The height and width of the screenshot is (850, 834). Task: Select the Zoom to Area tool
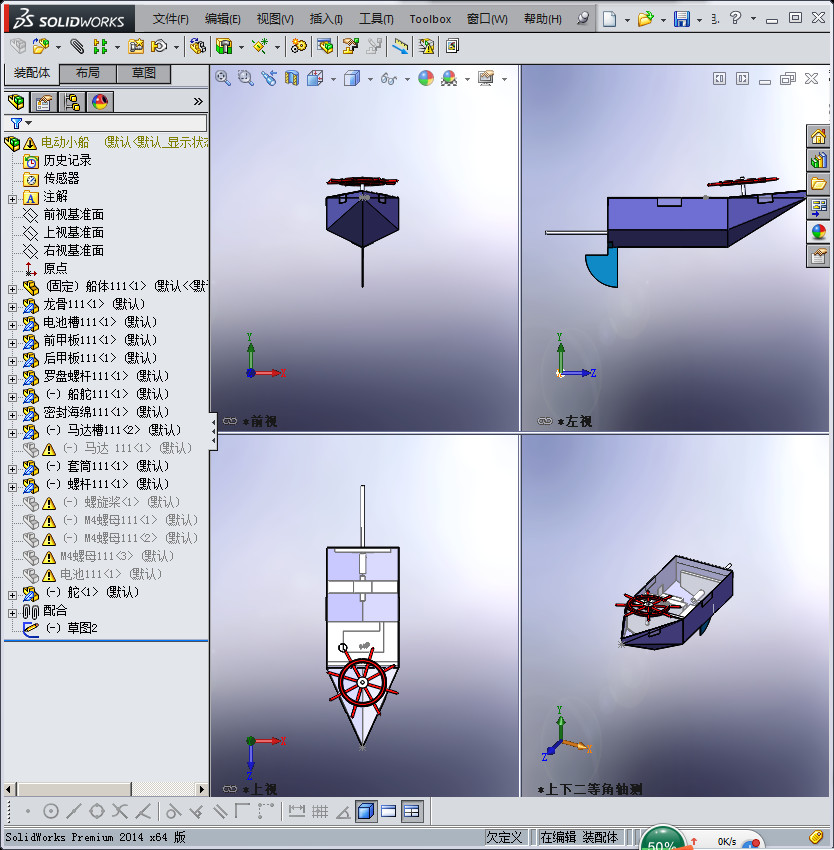coord(246,79)
